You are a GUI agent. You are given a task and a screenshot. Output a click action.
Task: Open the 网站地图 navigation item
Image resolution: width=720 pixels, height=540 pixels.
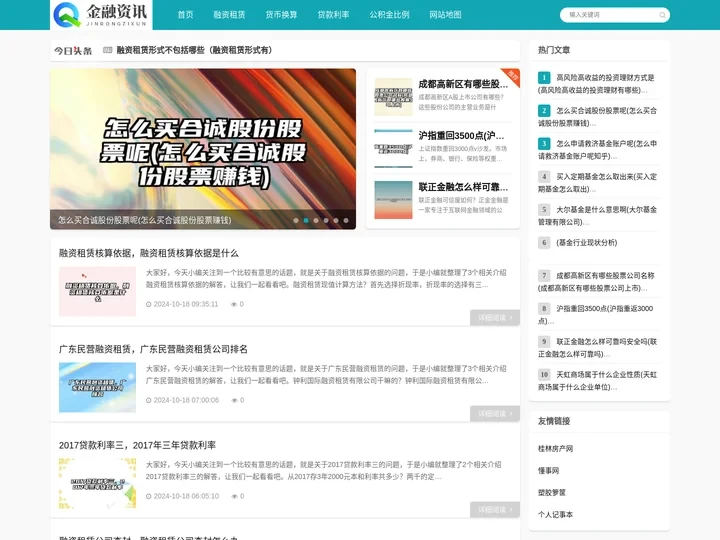445,15
